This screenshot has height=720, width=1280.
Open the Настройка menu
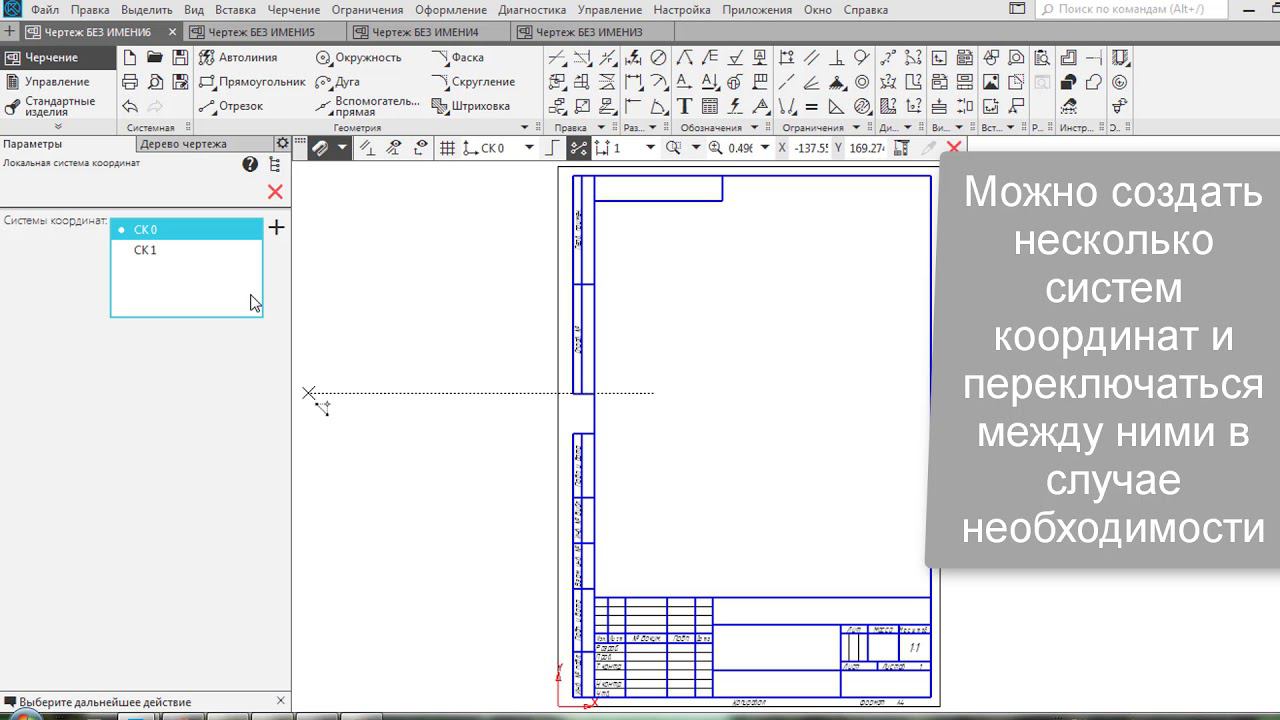682,10
